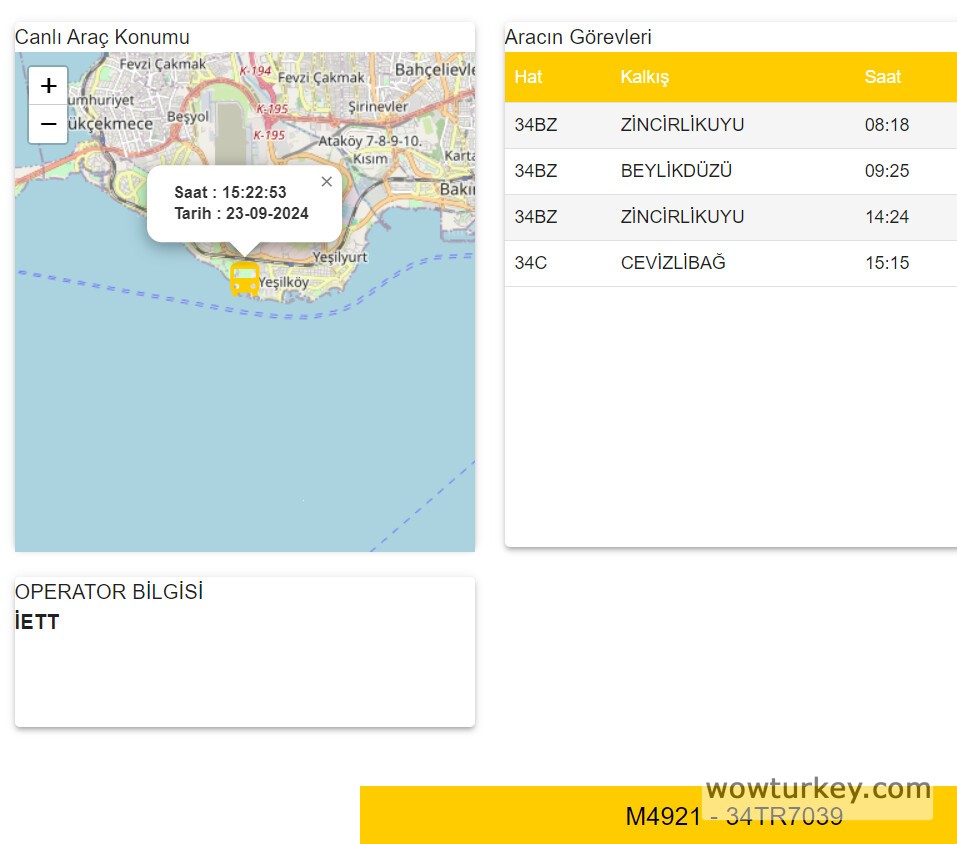The image size is (957, 844).
Task: Click the Aracın Görevleri heading
Action: pos(578,37)
